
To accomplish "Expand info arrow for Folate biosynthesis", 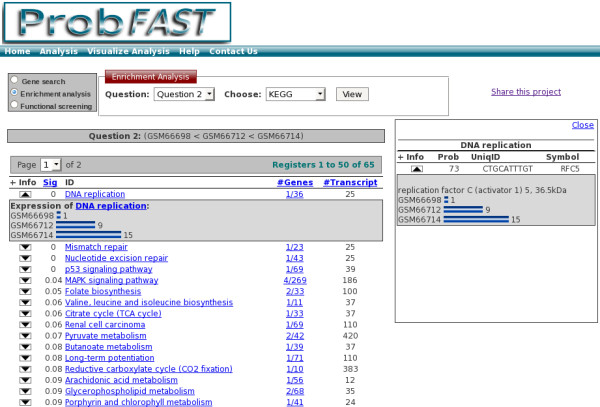I will 26,291.
